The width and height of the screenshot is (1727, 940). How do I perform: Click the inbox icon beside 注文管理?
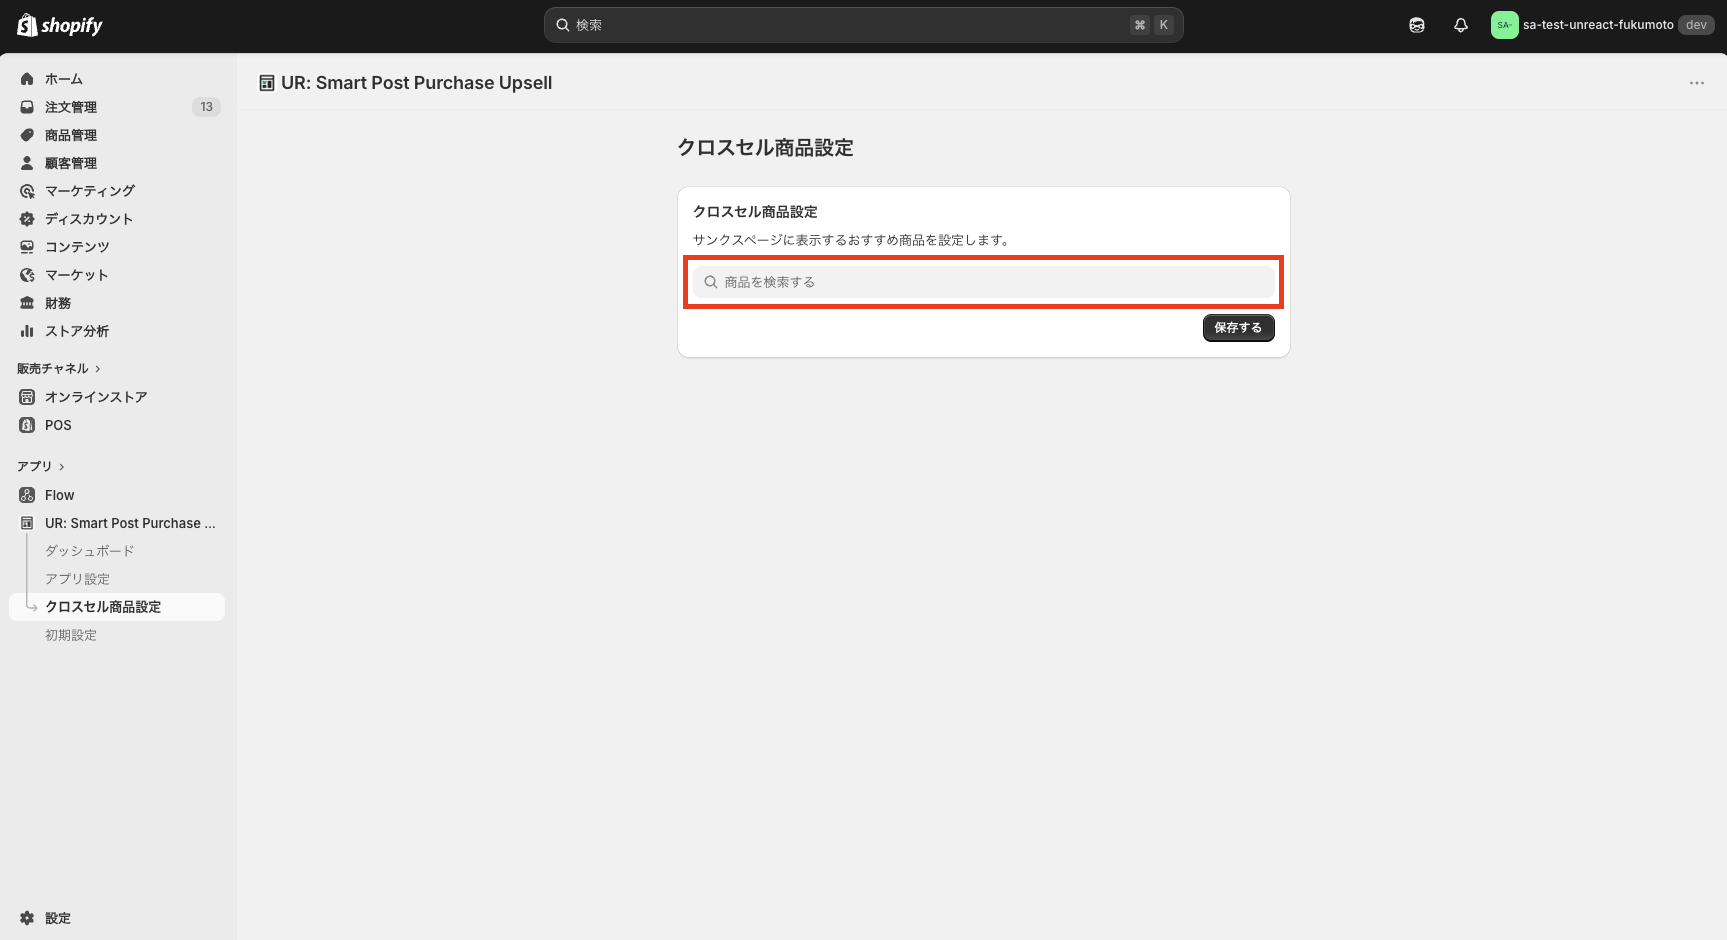tap(27, 107)
